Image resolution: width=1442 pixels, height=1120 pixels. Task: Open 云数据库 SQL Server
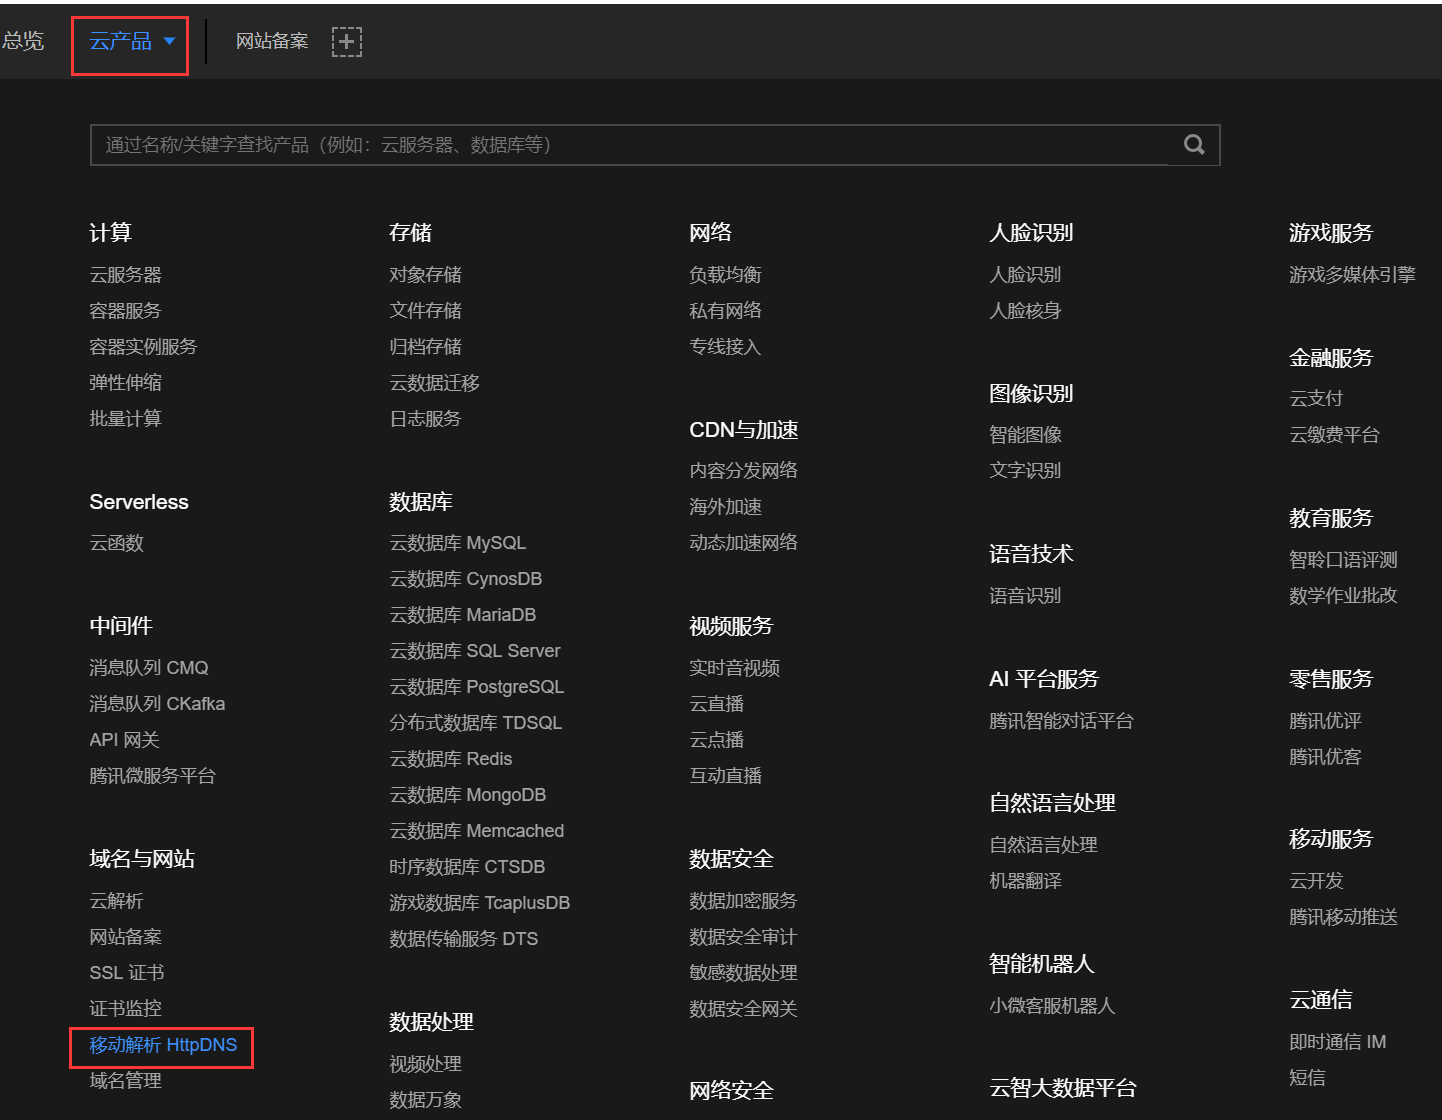475,651
